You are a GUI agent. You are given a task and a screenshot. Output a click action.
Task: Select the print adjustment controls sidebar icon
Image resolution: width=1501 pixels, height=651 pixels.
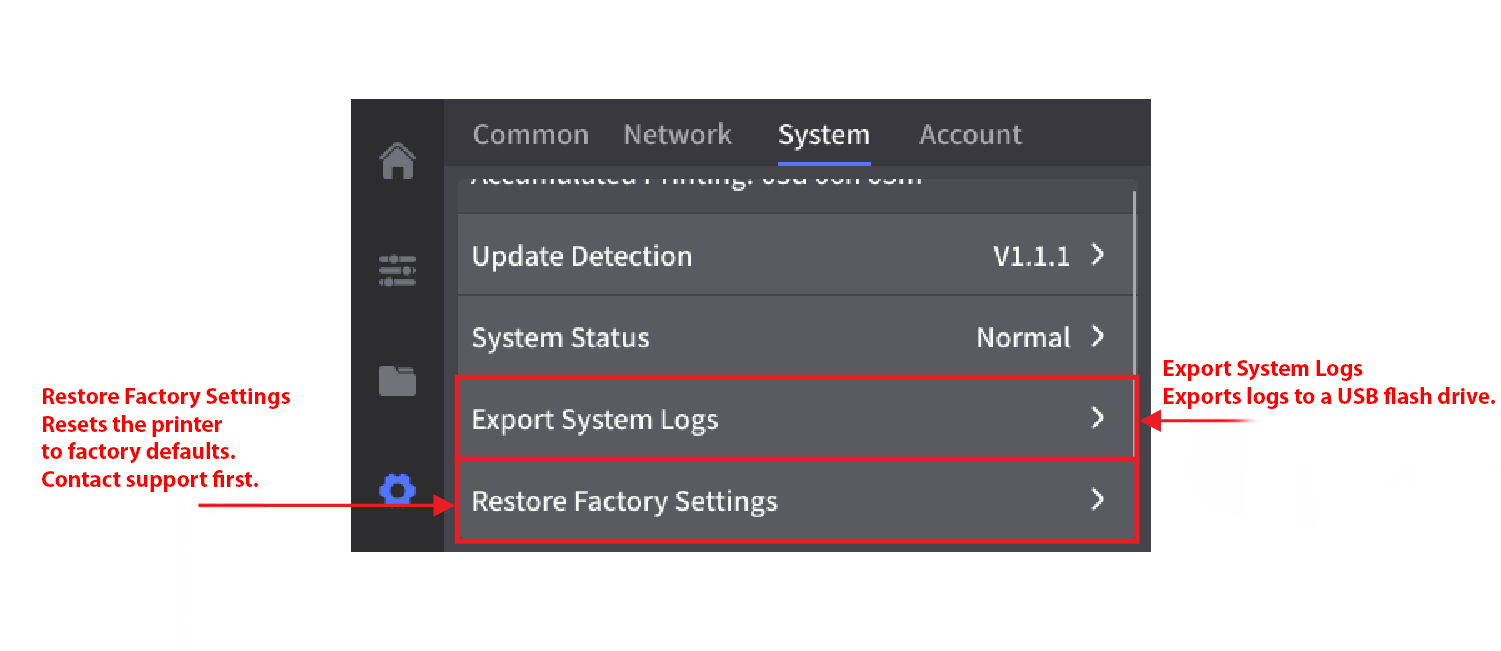[398, 270]
